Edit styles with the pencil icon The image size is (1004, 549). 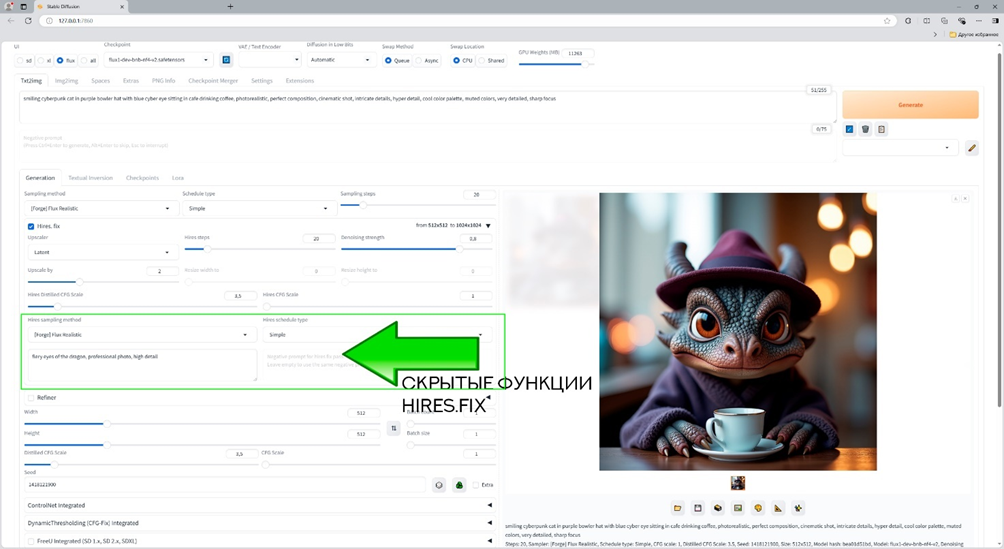tap(971, 148)
